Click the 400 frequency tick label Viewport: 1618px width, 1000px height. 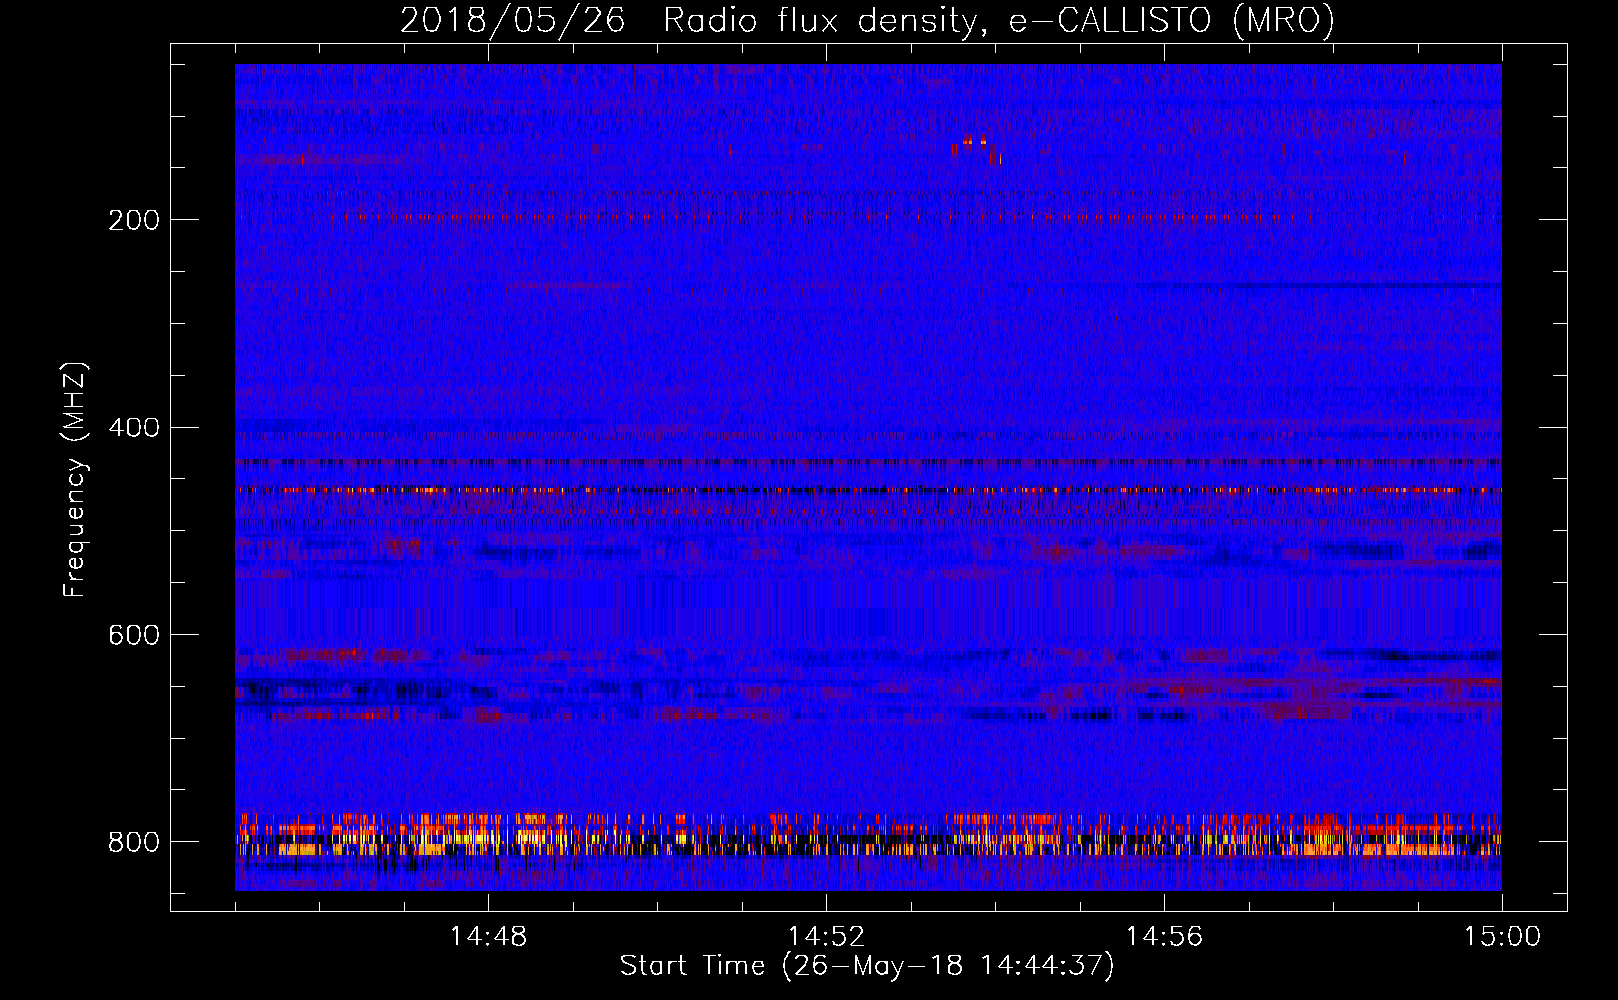tap(133, 427)
